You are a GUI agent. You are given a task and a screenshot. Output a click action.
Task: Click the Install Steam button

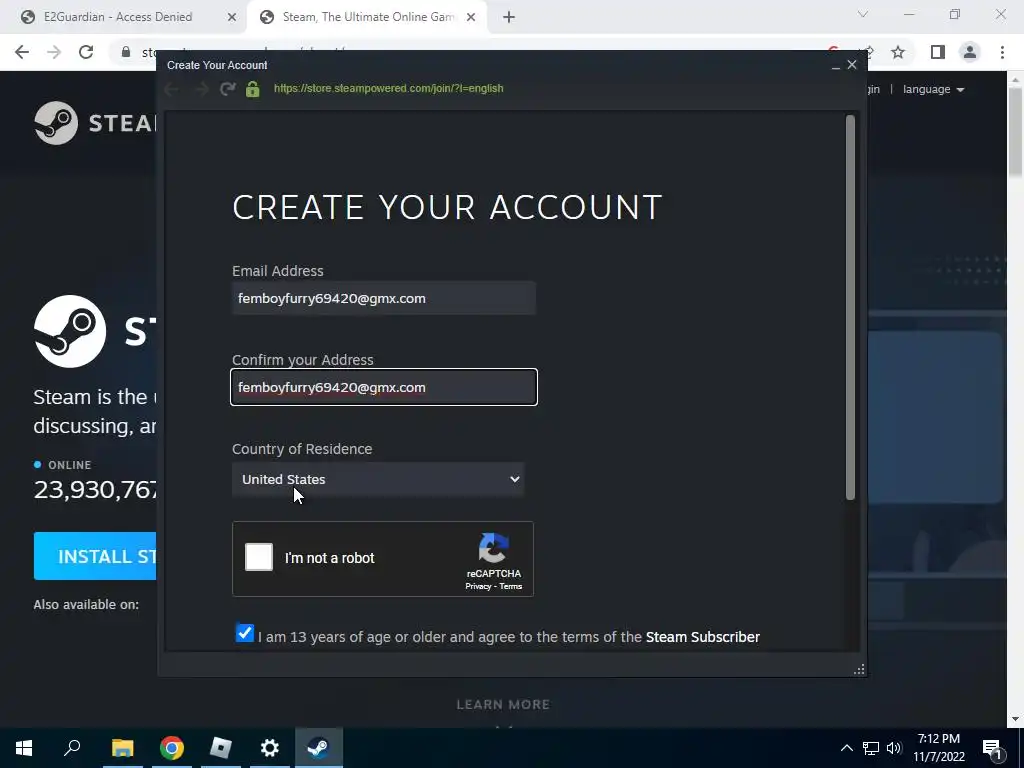(x=95, y=556)
